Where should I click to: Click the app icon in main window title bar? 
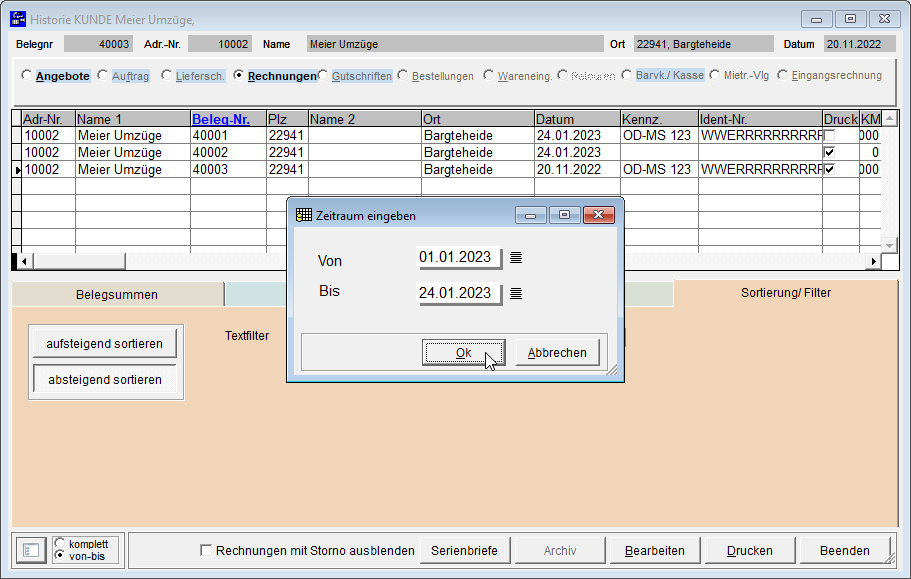click(x=18, y=19)
